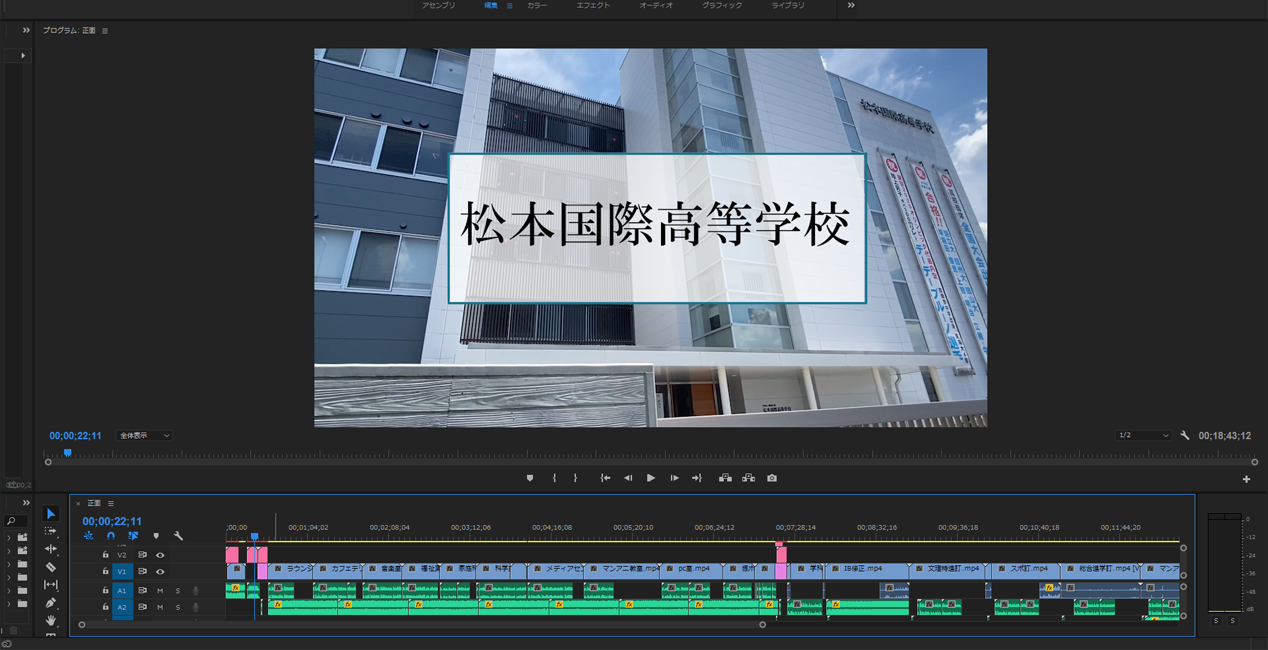Viewport: 1268px width, 650px height.
Task: Select the IB修正.mp4 clip in timeline
Action: point(866,569)
